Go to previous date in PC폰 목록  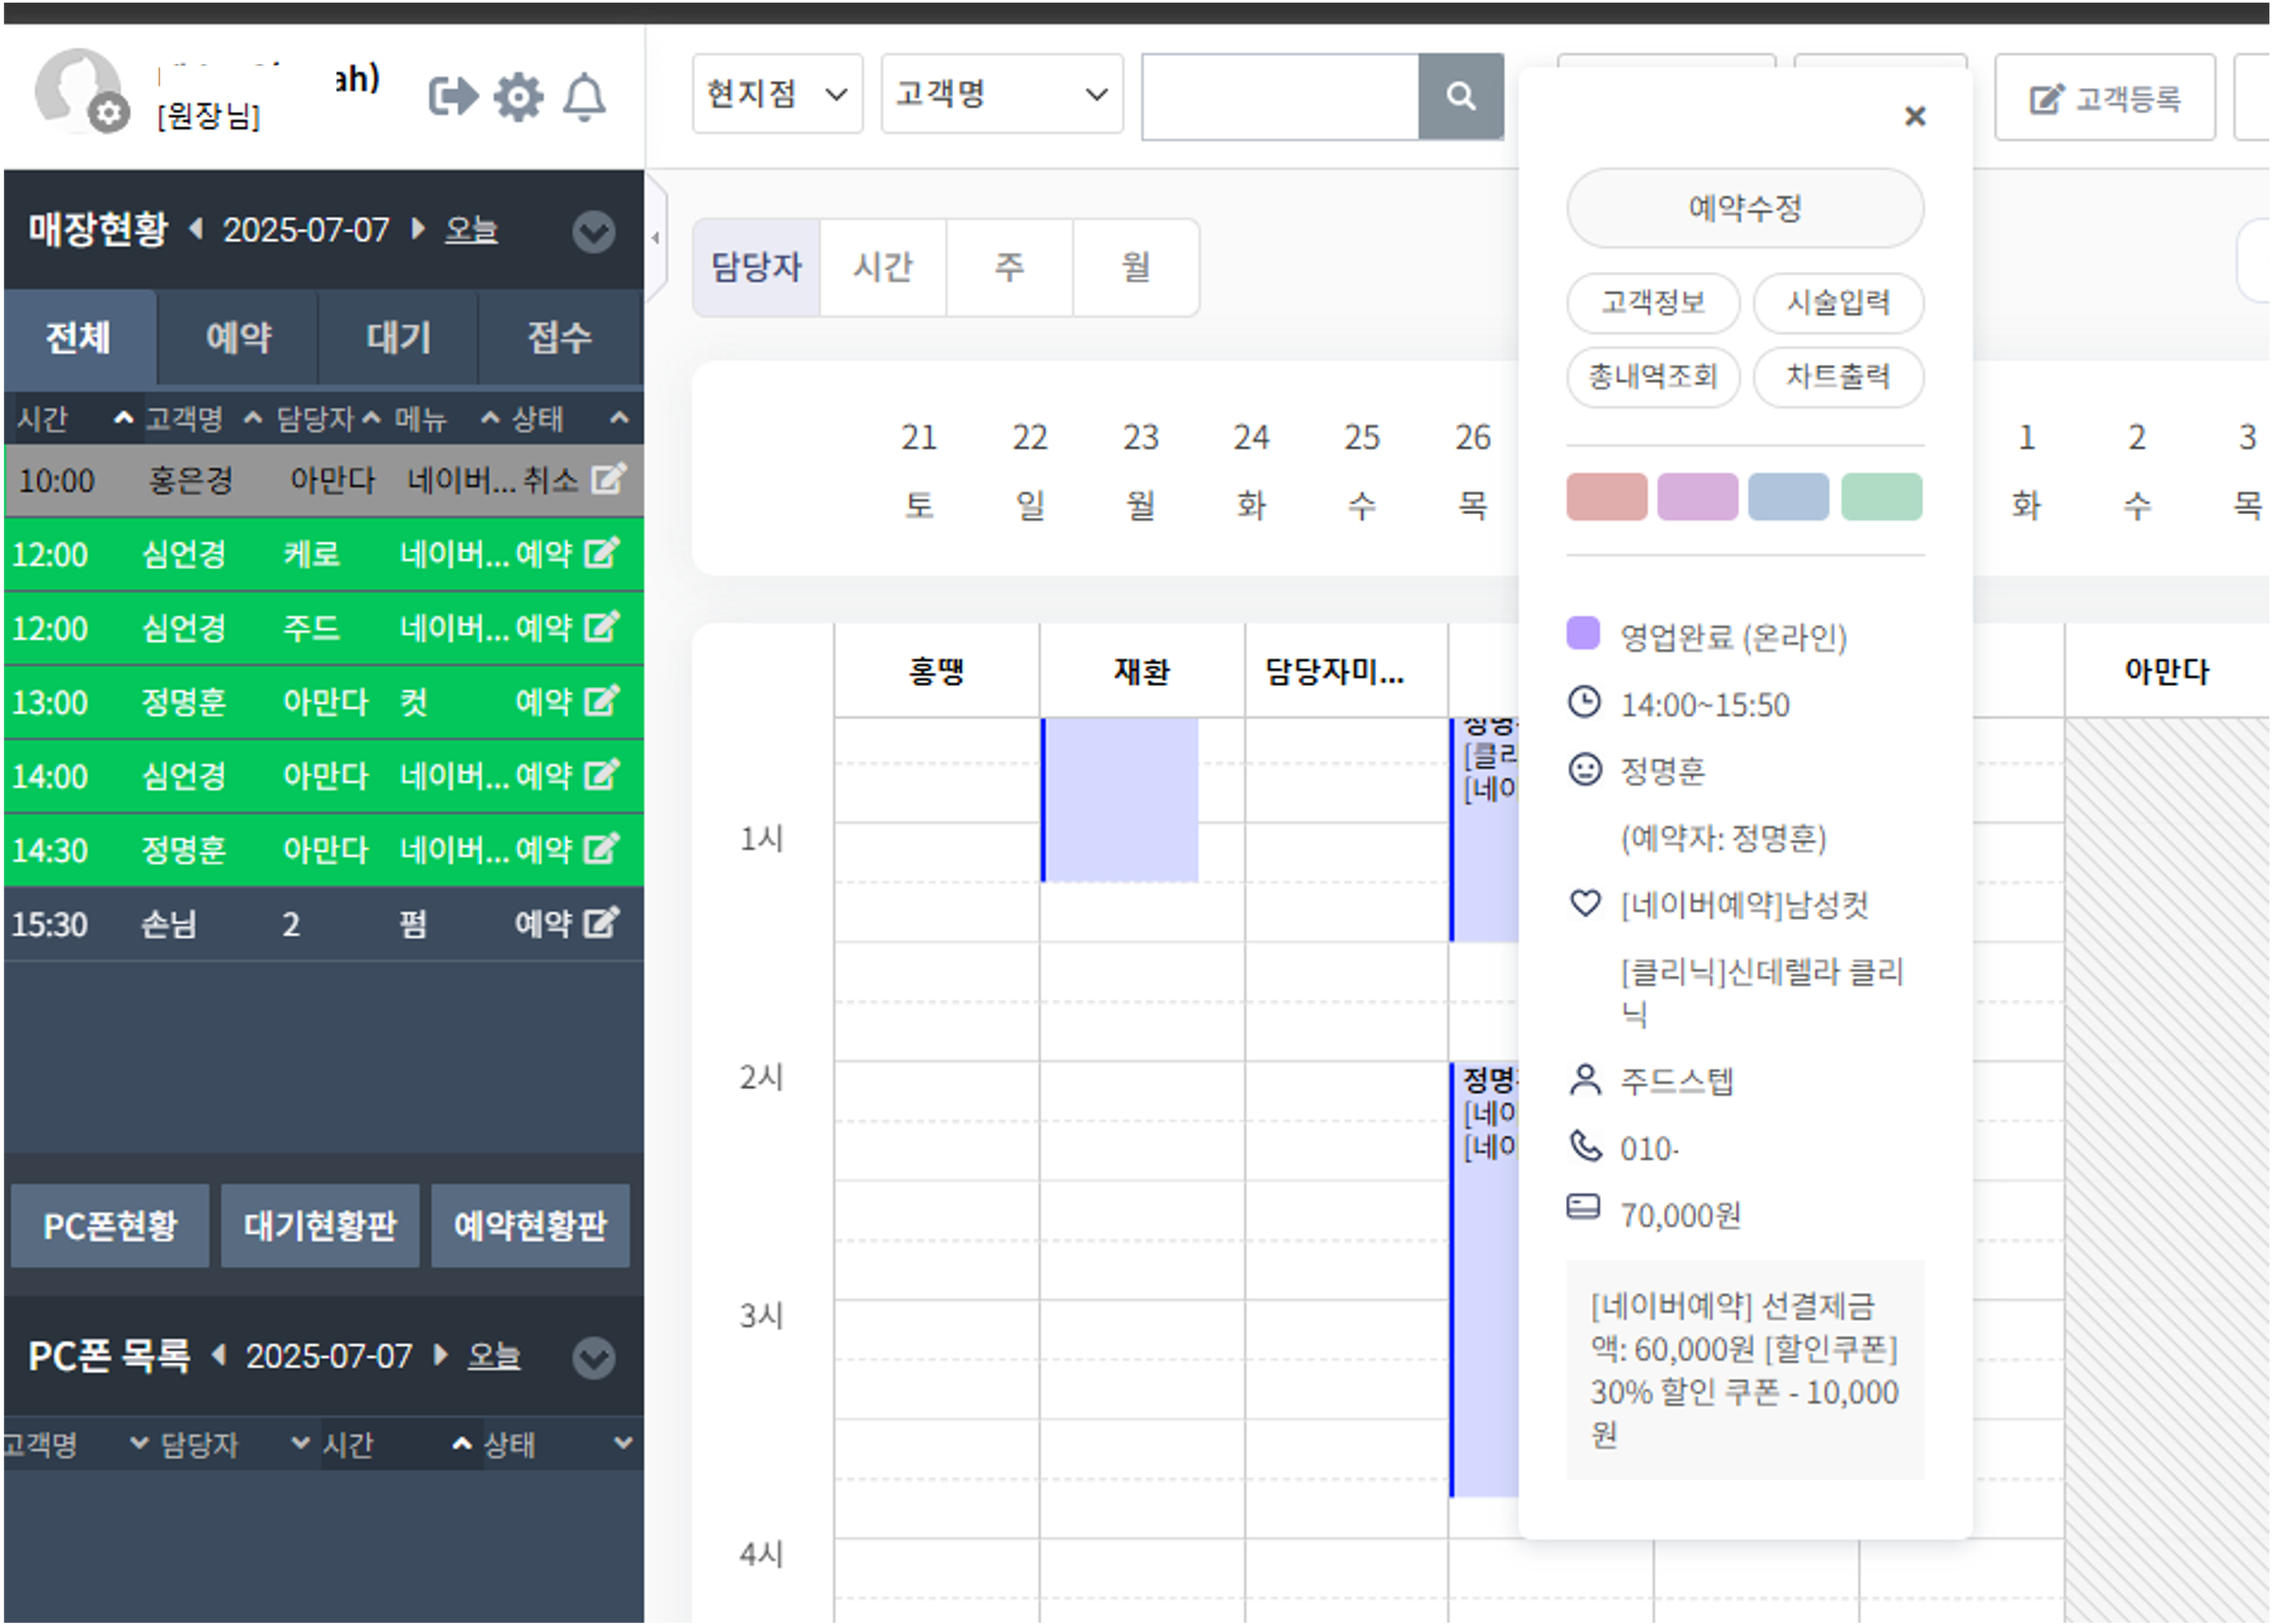(x=219, y=1355)
